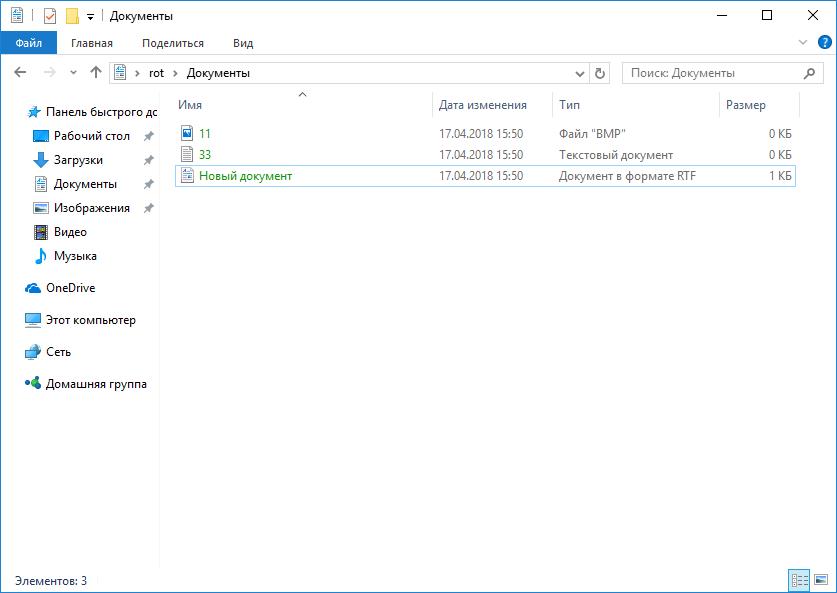Click the Properties icon in the quick access toolbar
This screenshot has height=593, width=837.
pyautogui.click(x=50, y=16)
